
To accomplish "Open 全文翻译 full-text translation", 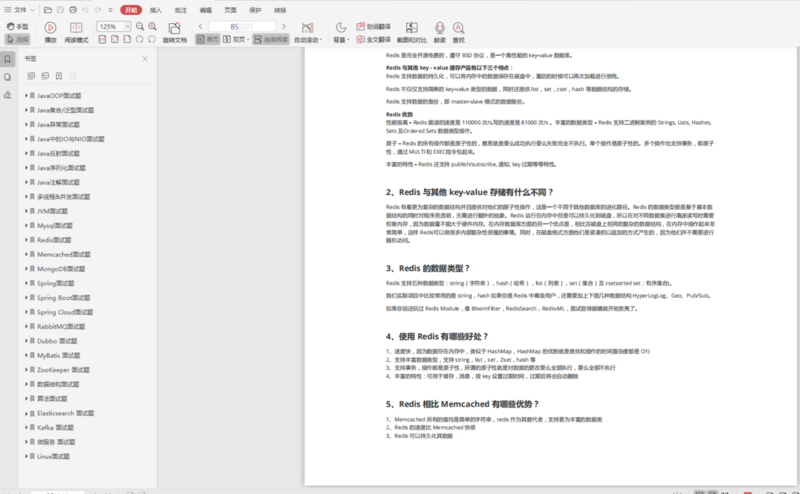I will (x=373, y=39).
